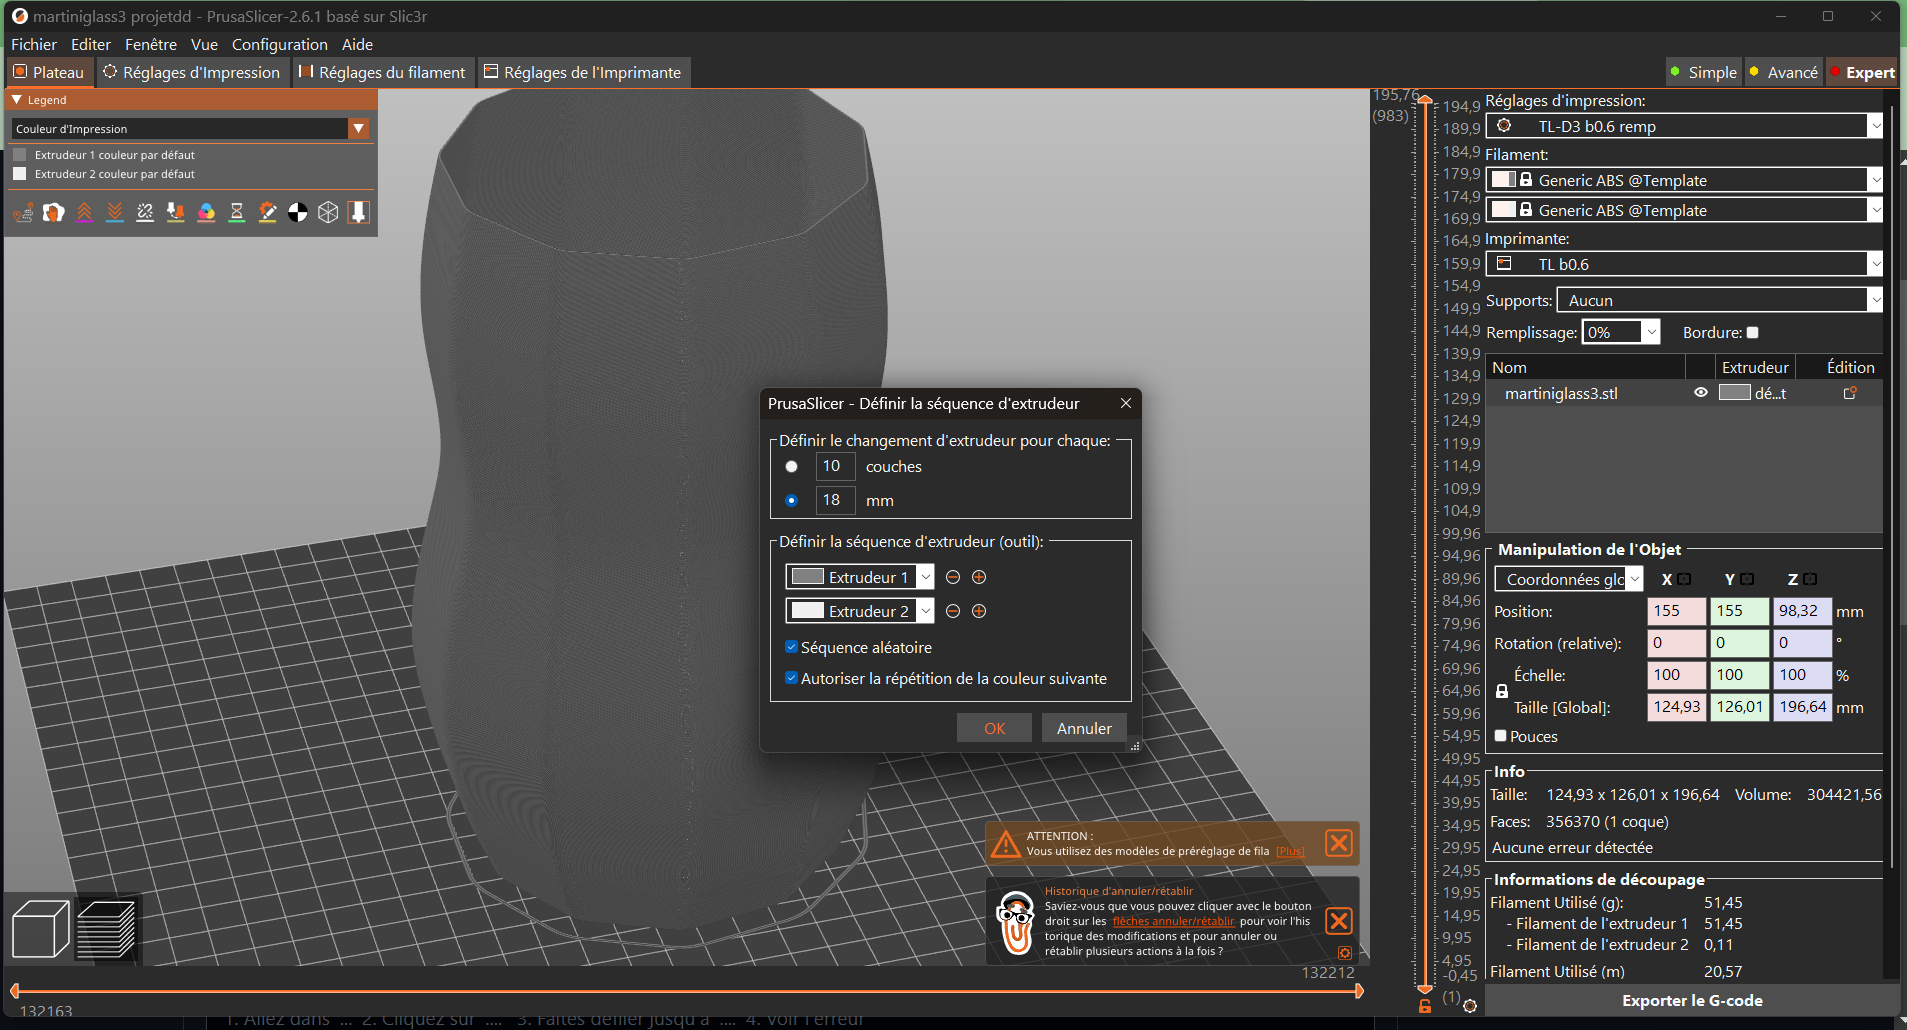Confirm the extruder sequence with OK

click(x=993, y=727)
